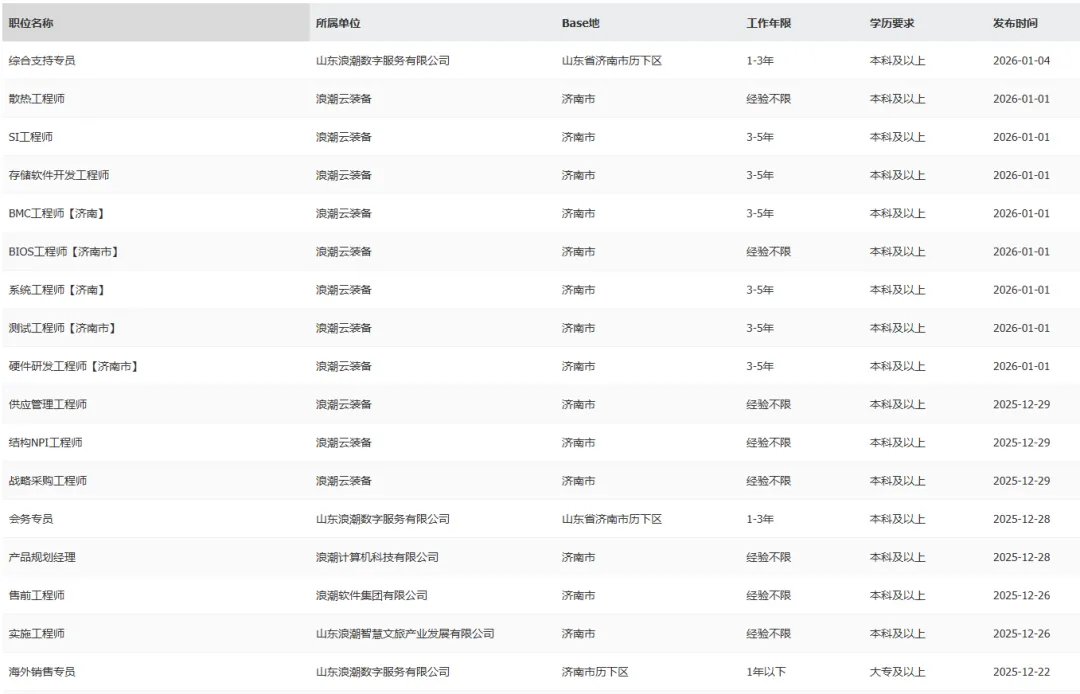Open the 存储软件开发工程师 job posting

(59, 176)
